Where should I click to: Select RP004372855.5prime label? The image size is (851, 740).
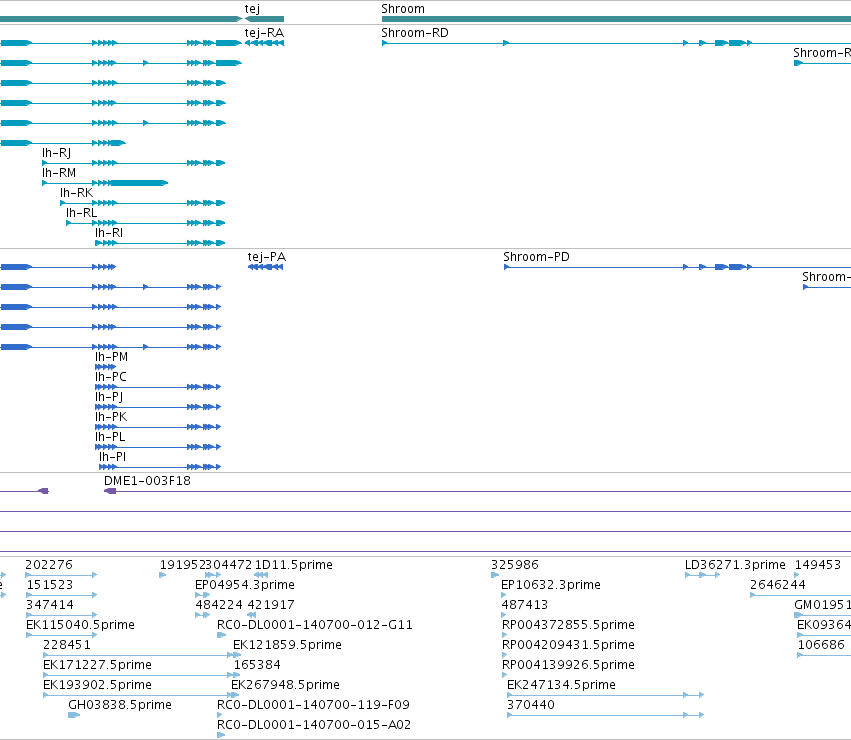click(568, 625)
